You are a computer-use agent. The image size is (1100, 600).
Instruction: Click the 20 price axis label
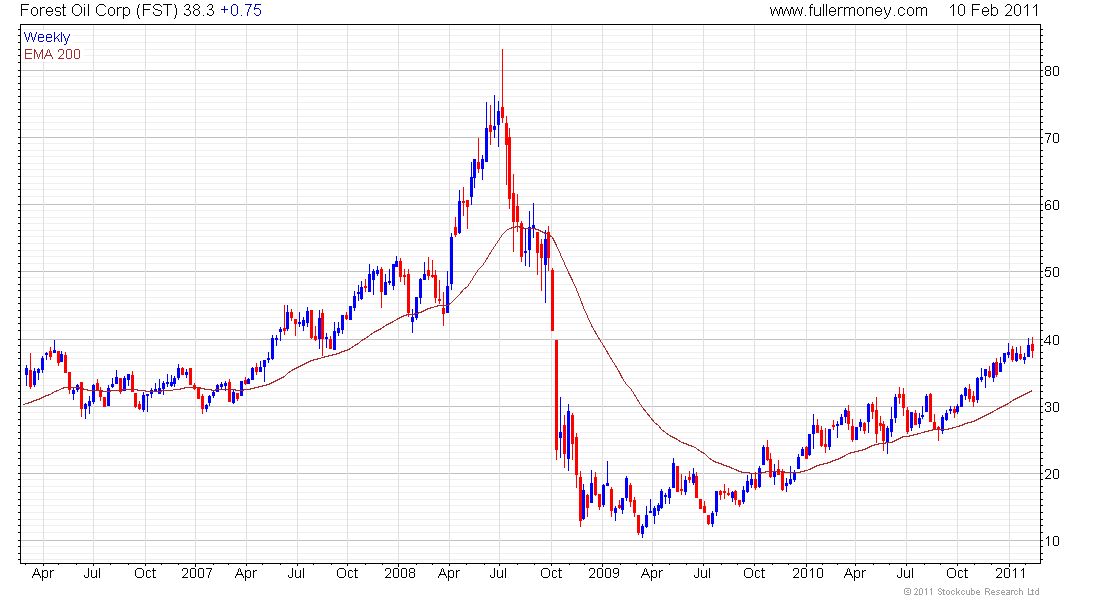pyautogui.click(x=1052, y=474)
